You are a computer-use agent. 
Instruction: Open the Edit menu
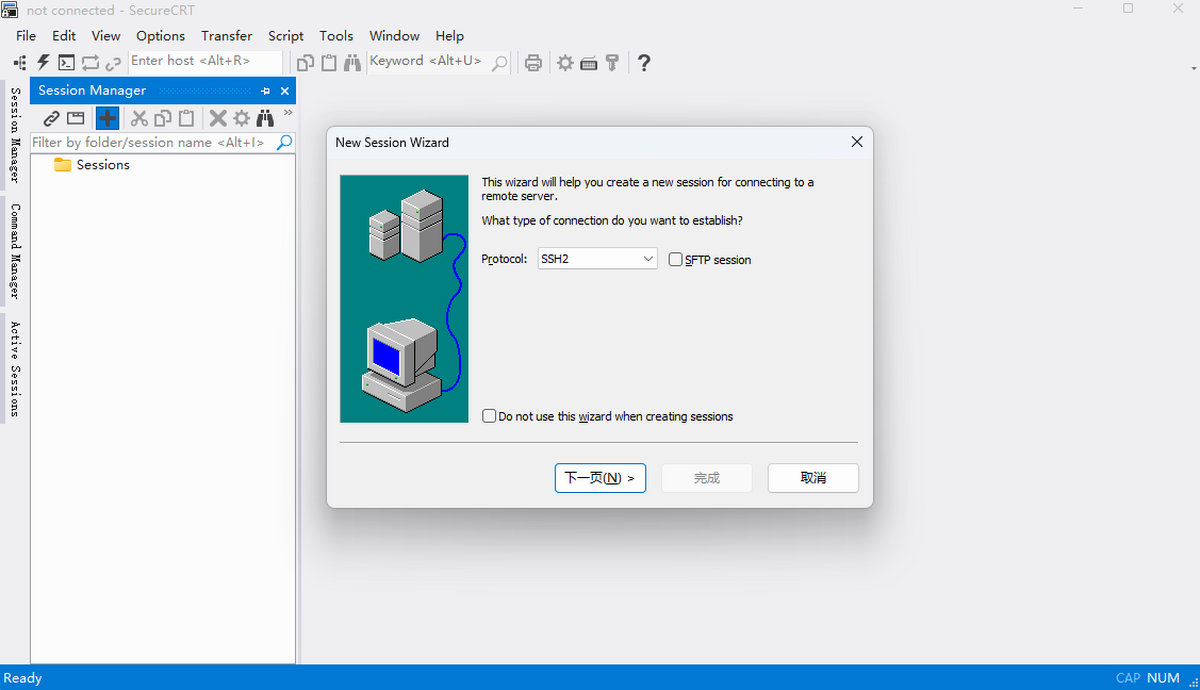tap(64, 35)
